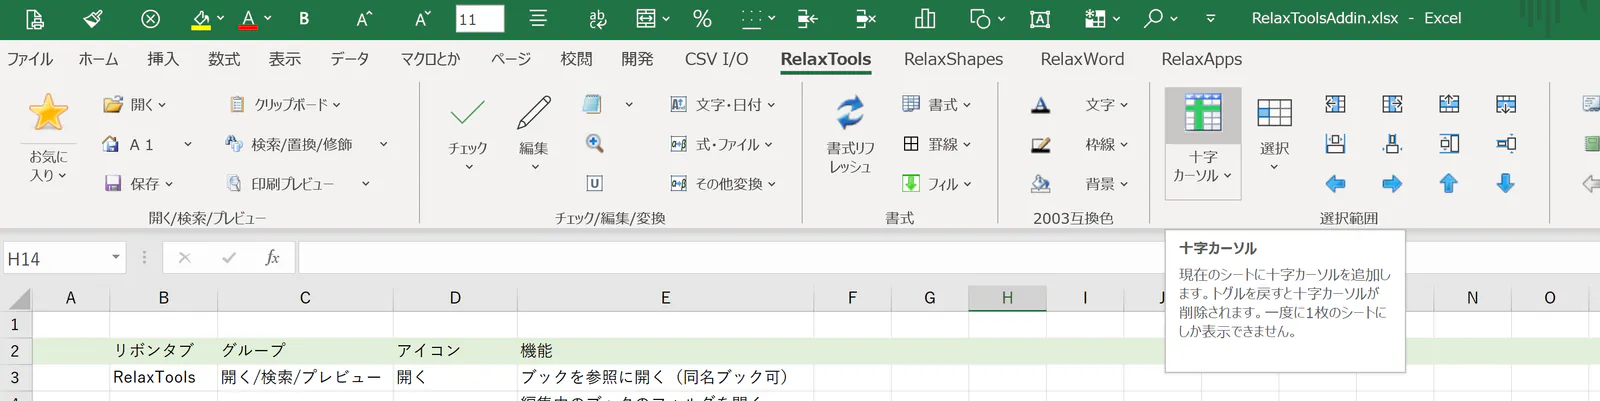
Task: Select the format painter brush icon
Action: tap(92, 18)
